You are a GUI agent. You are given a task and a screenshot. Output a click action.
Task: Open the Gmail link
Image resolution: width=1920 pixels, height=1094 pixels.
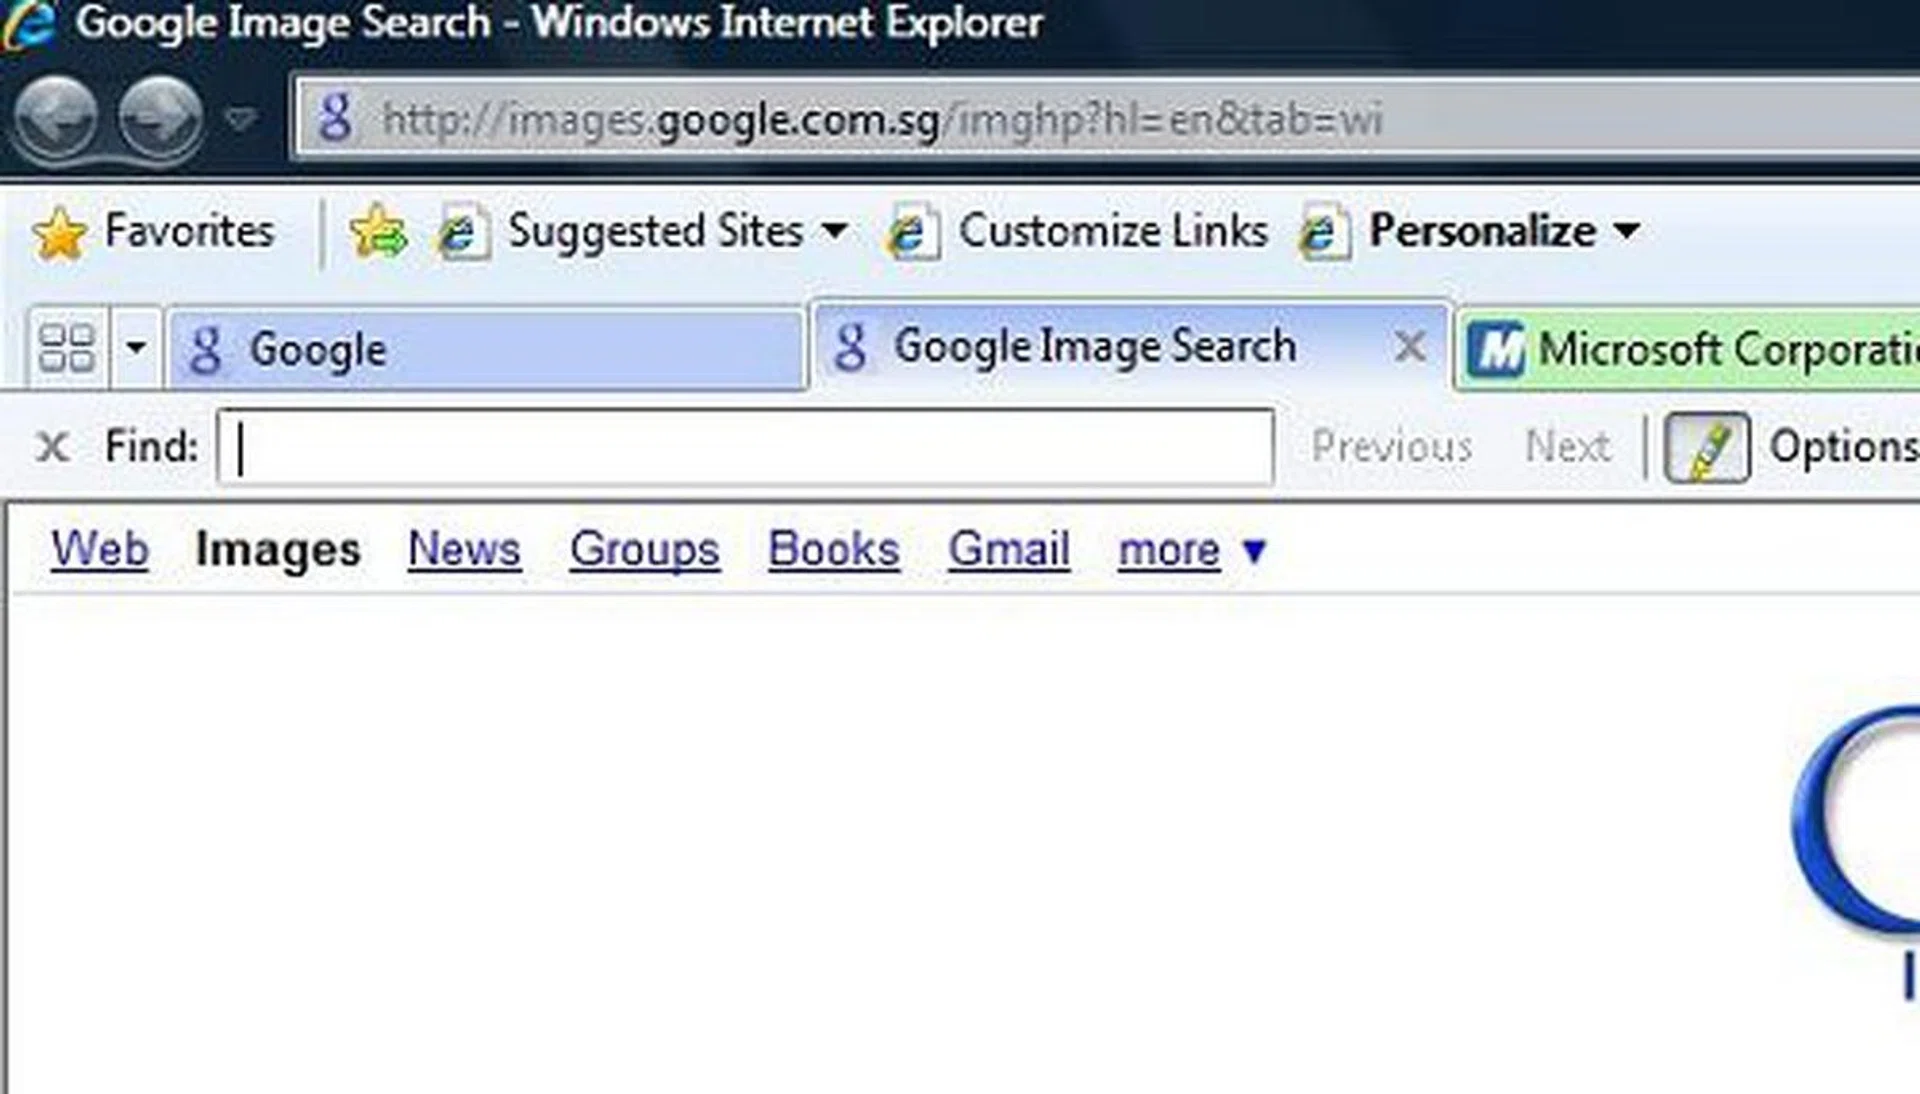(1009, 549)
